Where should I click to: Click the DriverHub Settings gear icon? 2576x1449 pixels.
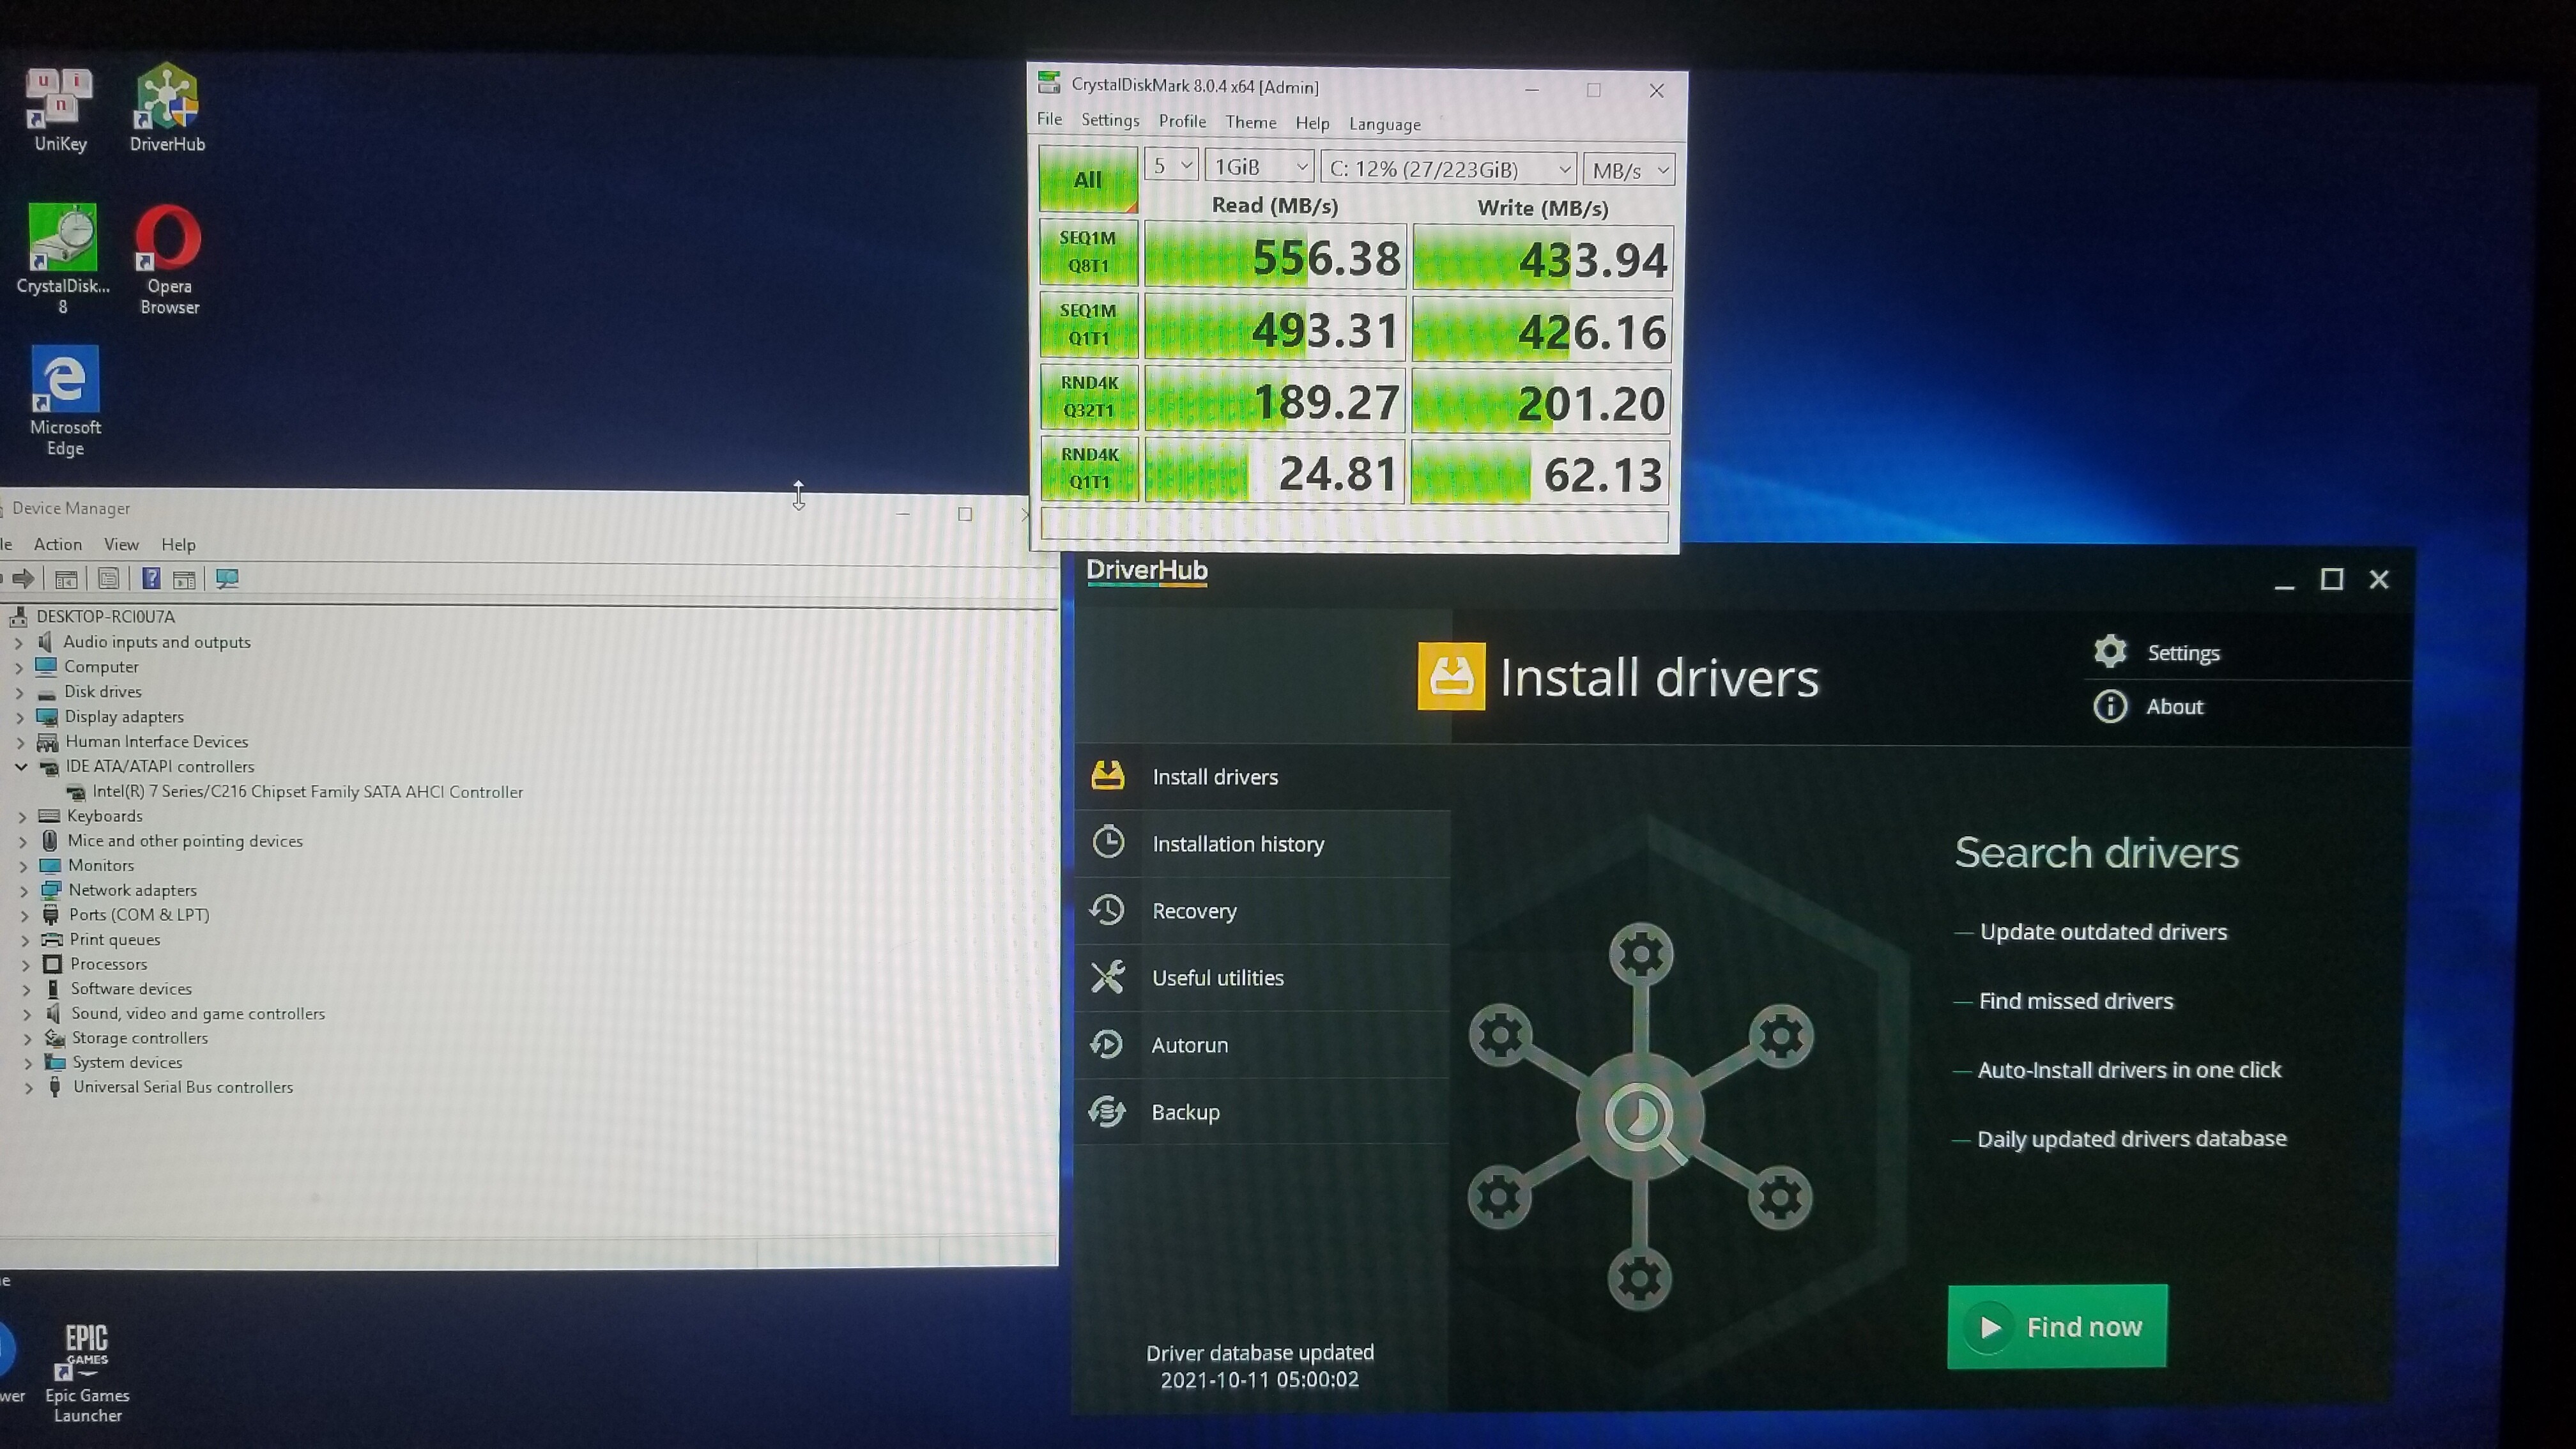click(2110, 651)
